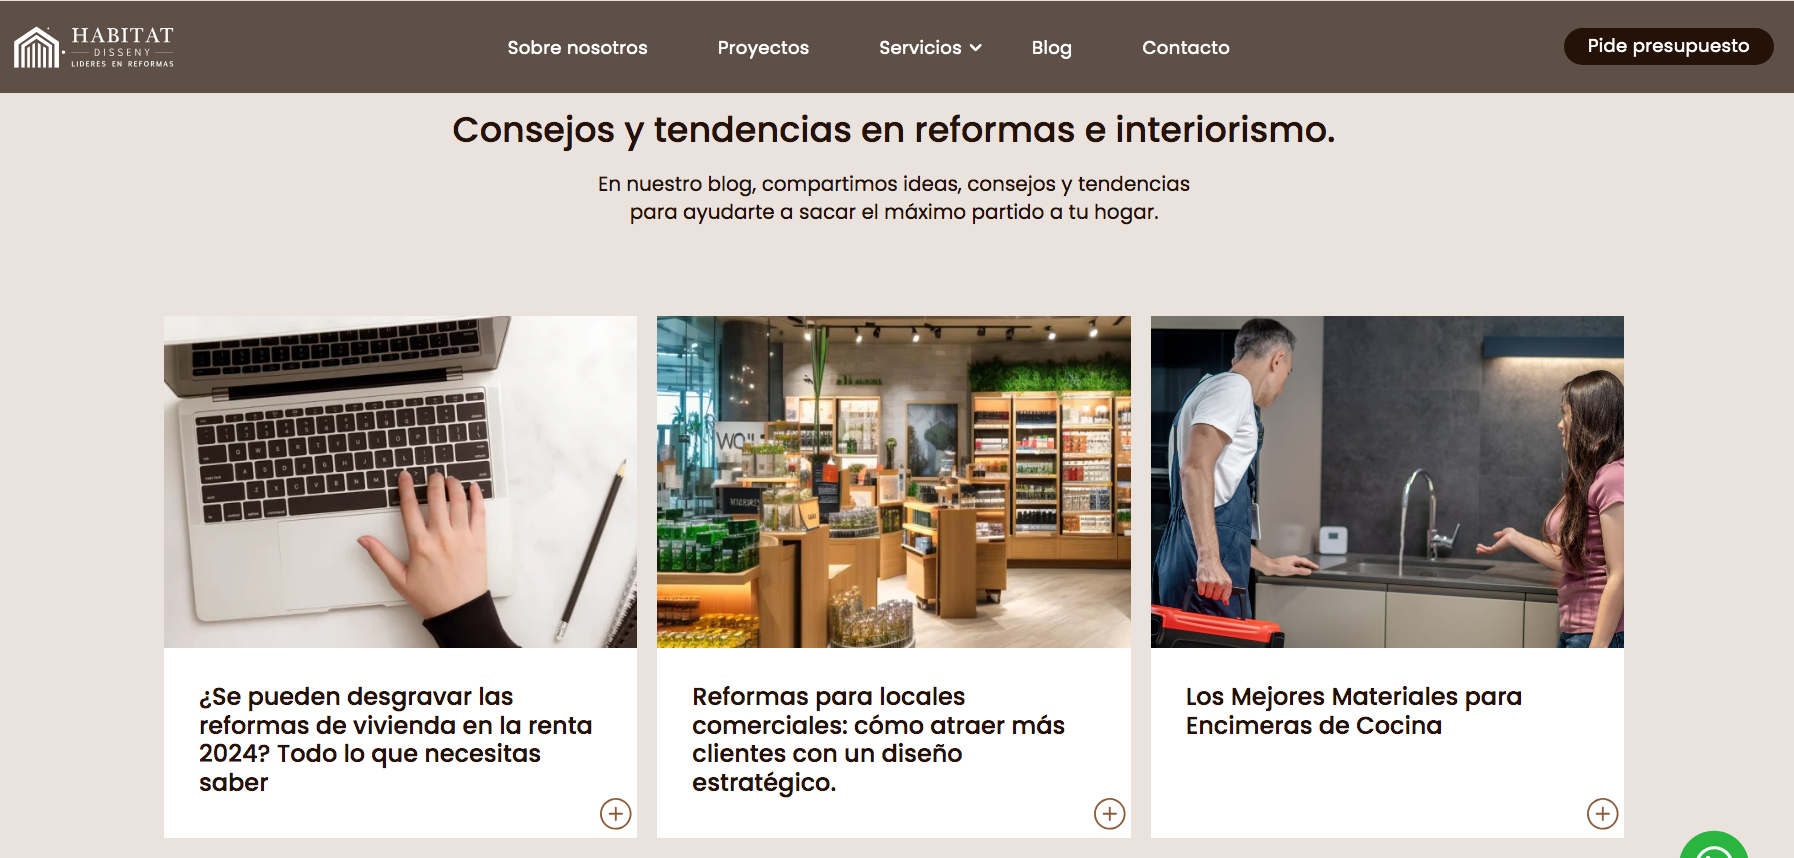The width and height of the screenshot is (1794, 858).
Task: Open the WhatsApp chat bubble
Action: tap(1714, 845)
